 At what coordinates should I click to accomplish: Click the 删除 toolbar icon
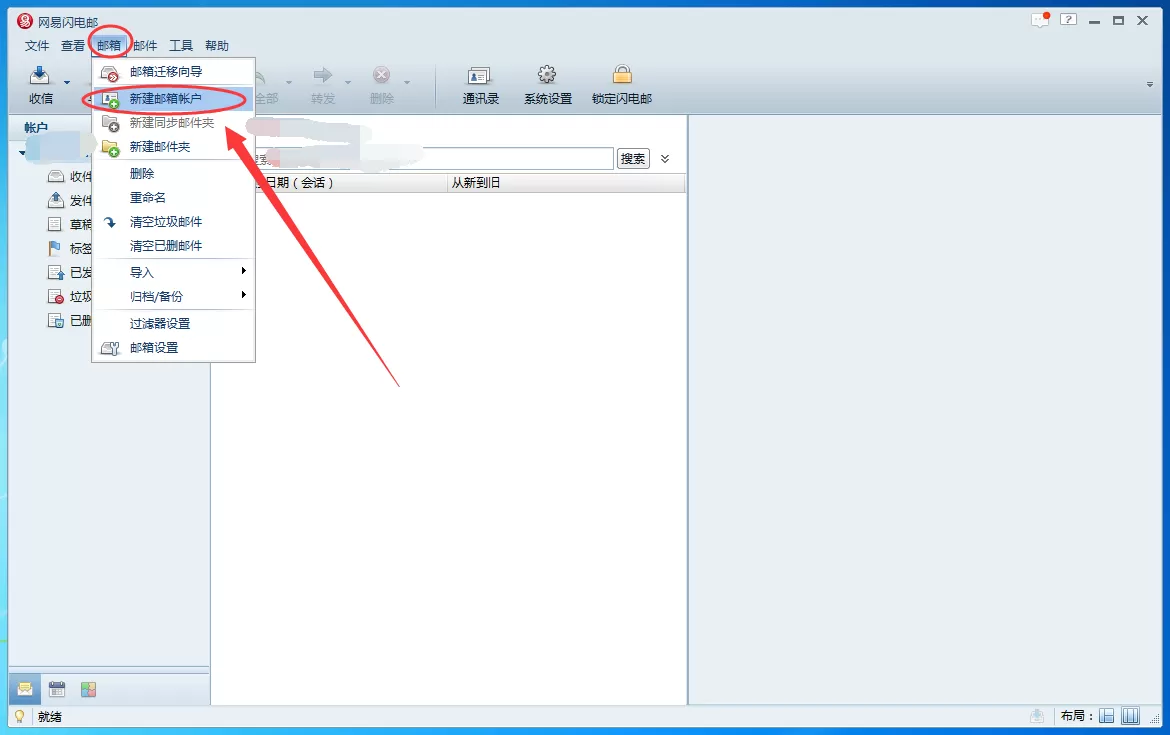(381, 75)
